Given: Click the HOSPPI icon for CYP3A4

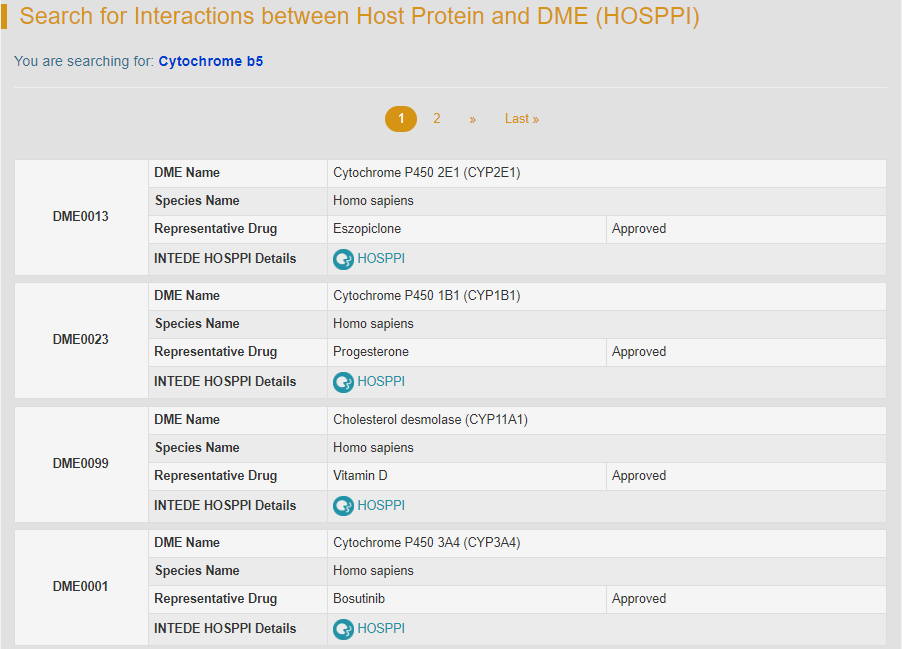Looking at the screenshot, I should tap(343, 629).
